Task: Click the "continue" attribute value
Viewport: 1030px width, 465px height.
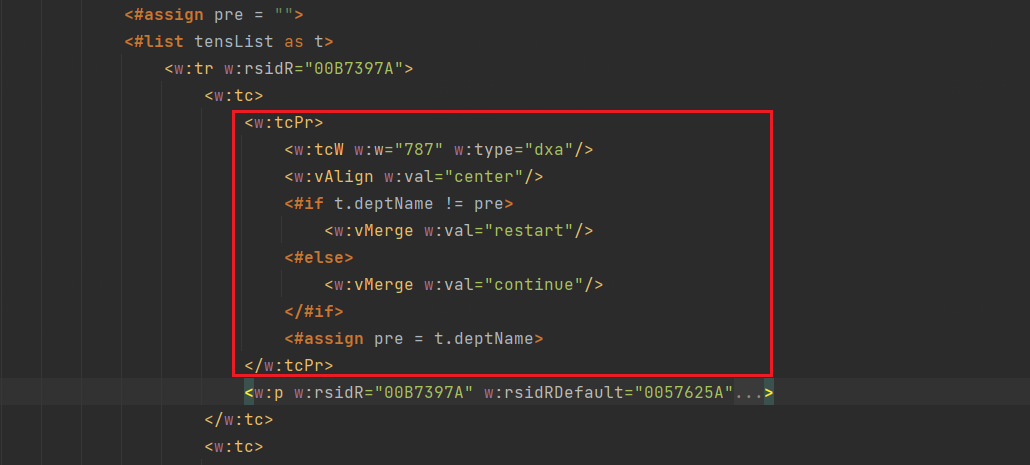Action: tap(539, 285)
